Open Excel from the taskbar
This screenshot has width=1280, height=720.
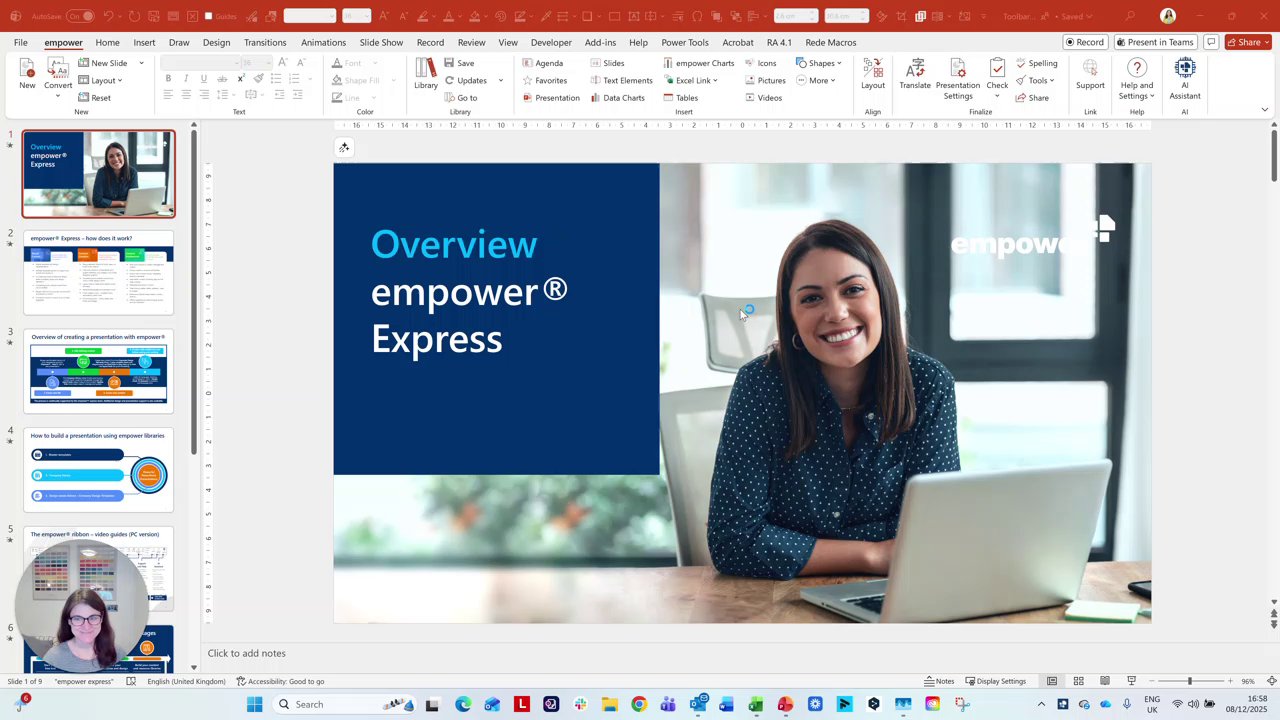[756, 704]
